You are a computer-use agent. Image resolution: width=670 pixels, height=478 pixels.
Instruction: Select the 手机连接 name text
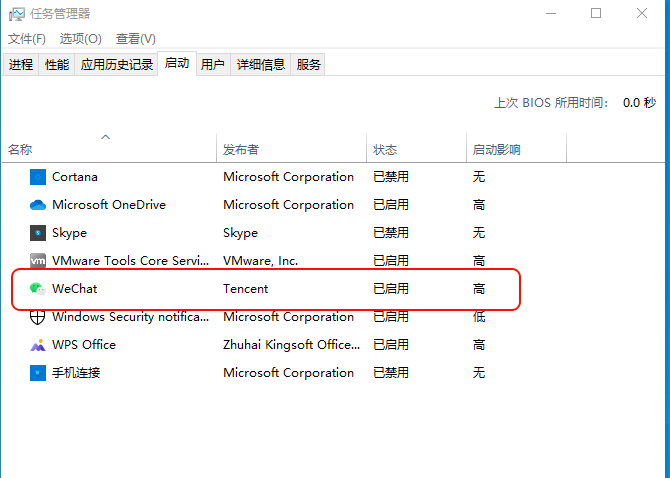(76, 372)
